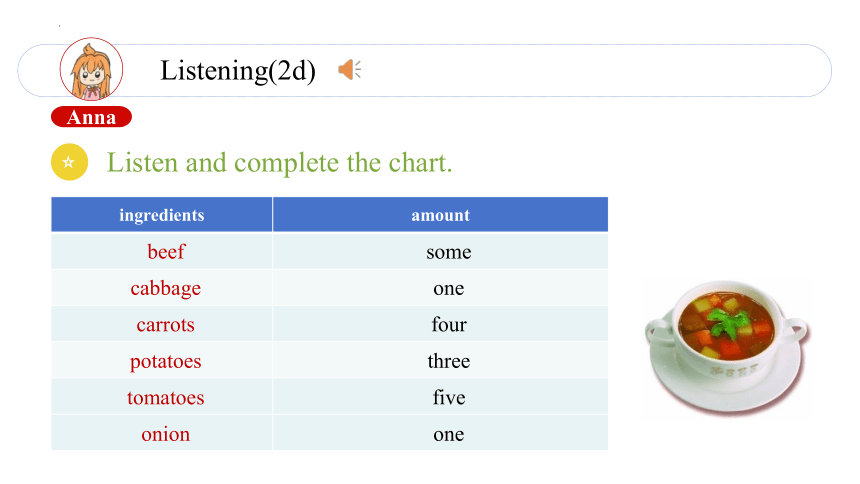Image resolution: width=860 pixels, height=484 pixels.
Task: Click the 'amount' column header
Action: click(440, 215)
